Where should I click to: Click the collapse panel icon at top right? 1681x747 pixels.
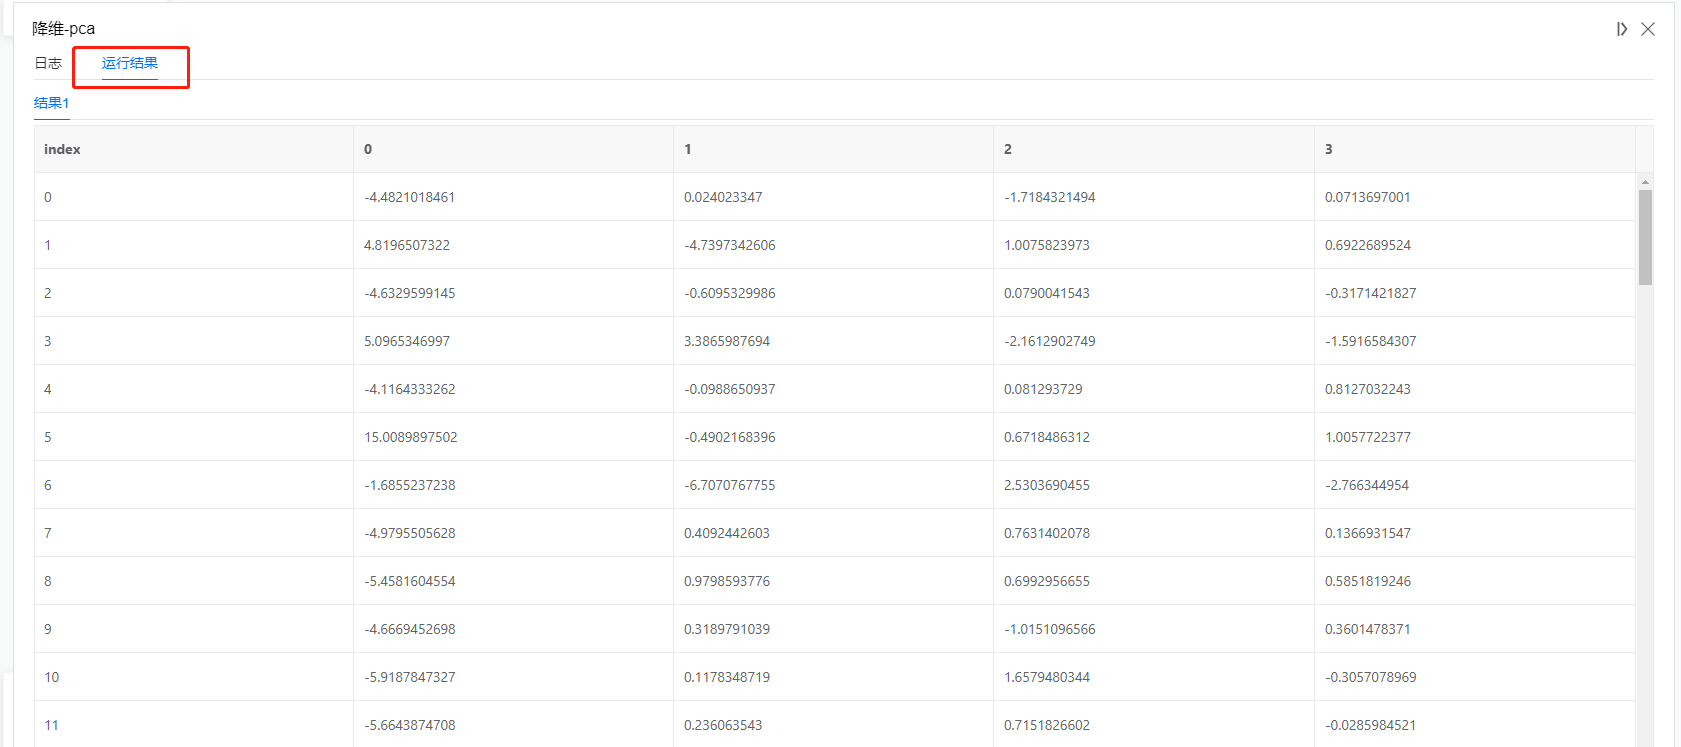(1621, 29)
